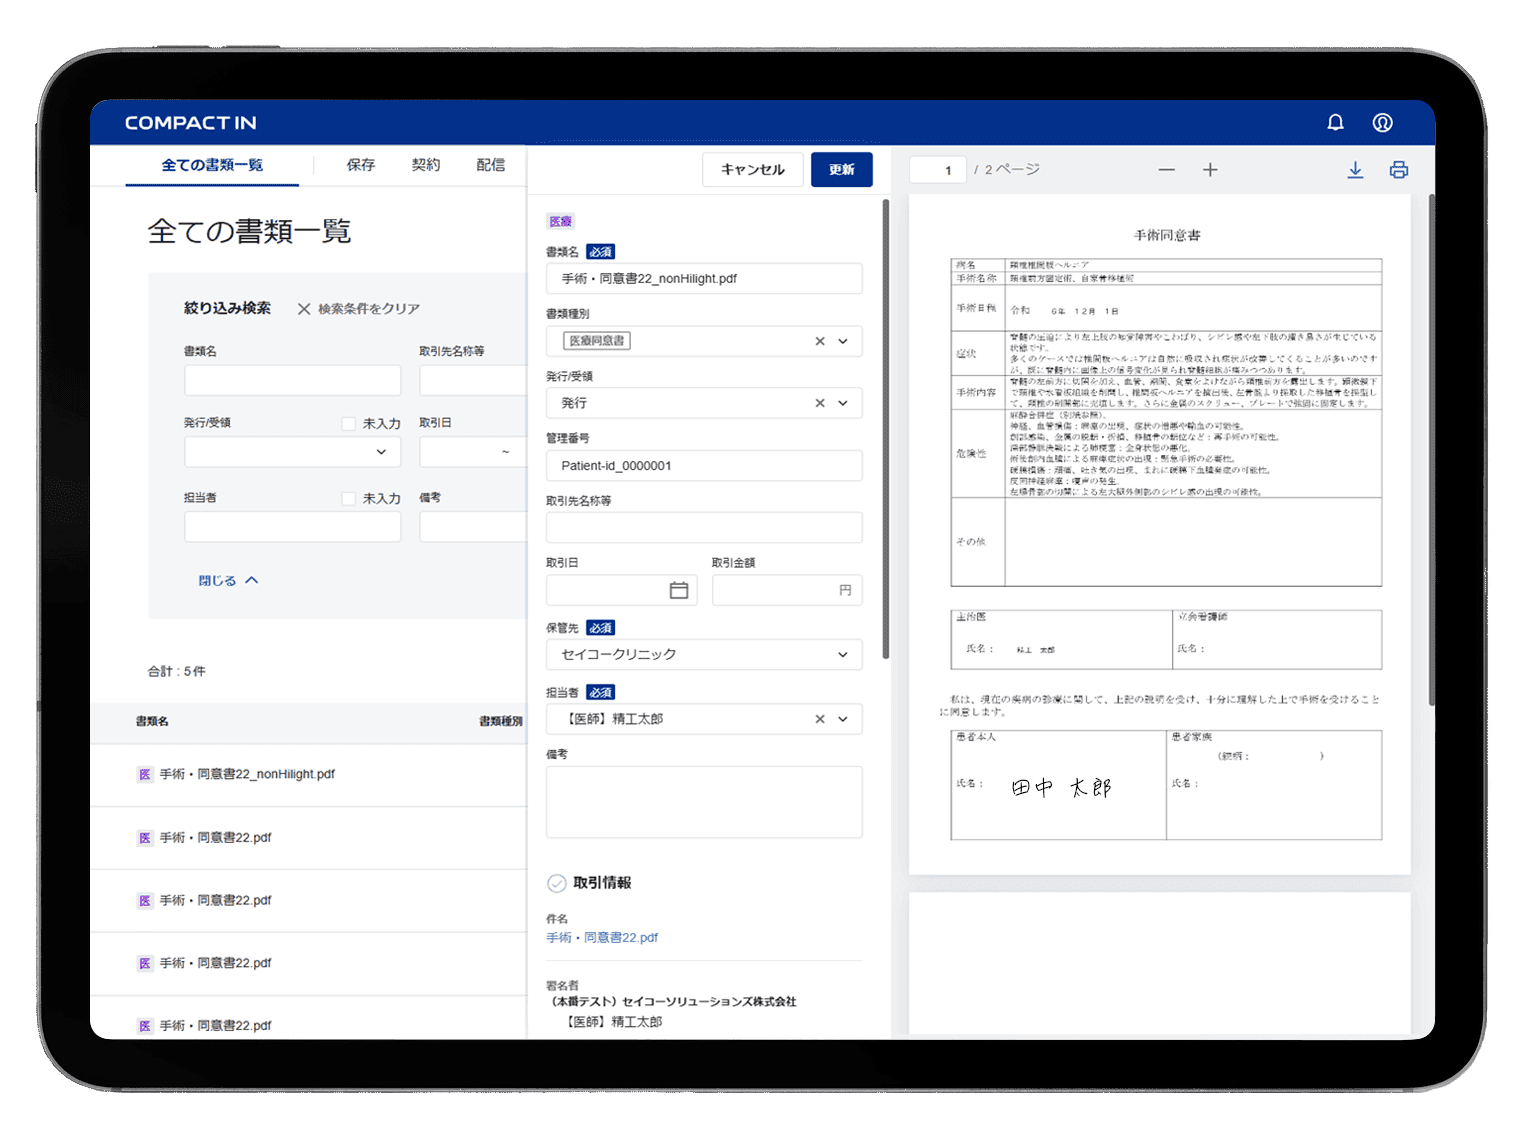The width and height of the screenshot is (1532, 1134).
Task: Click 合計：5件 total text
Action: pyautogui.click(x=177, y=672)
